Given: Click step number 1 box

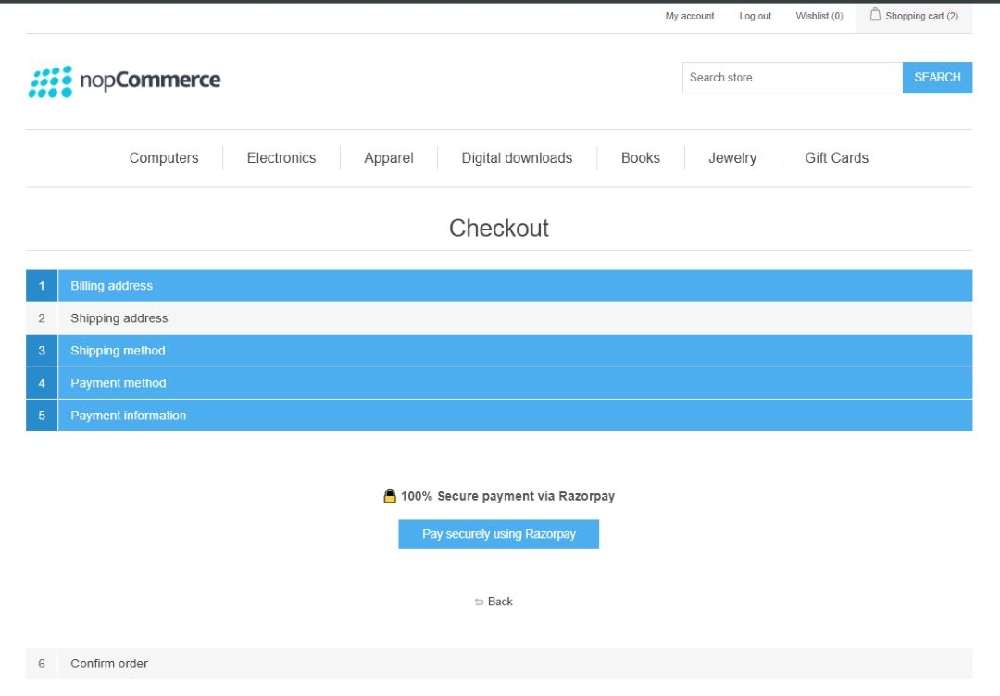Looking at the screenshot, I should [41, 285].
